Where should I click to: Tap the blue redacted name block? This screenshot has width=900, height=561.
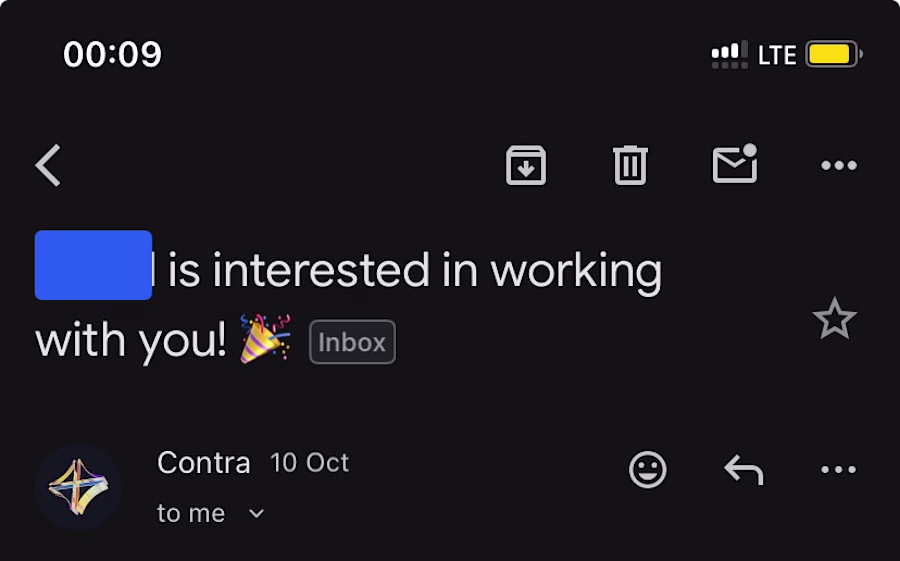point(93,265)
